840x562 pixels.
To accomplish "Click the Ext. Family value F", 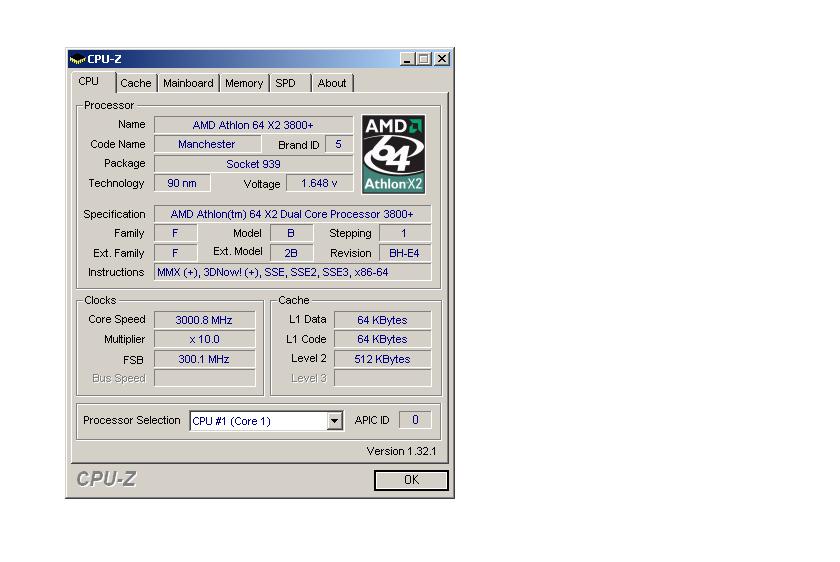I will pyautogui.click(x=175, y=253).
